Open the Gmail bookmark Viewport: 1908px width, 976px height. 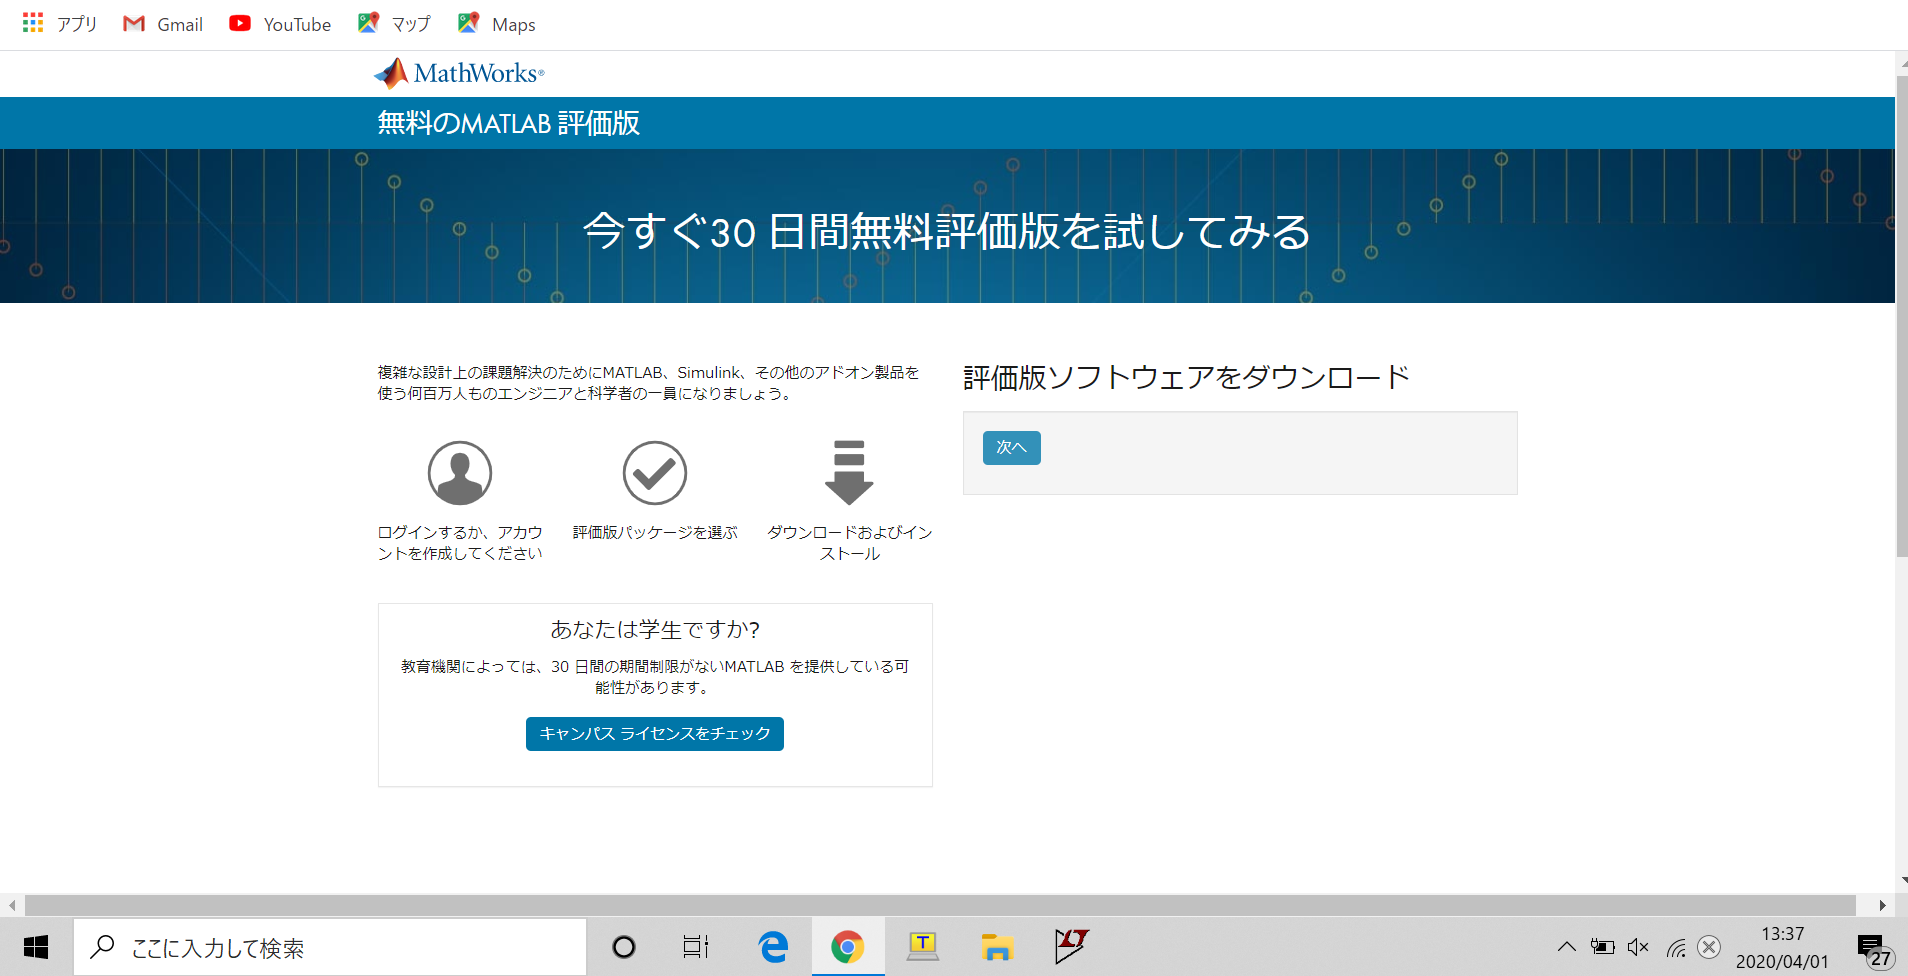pos(163,24)
